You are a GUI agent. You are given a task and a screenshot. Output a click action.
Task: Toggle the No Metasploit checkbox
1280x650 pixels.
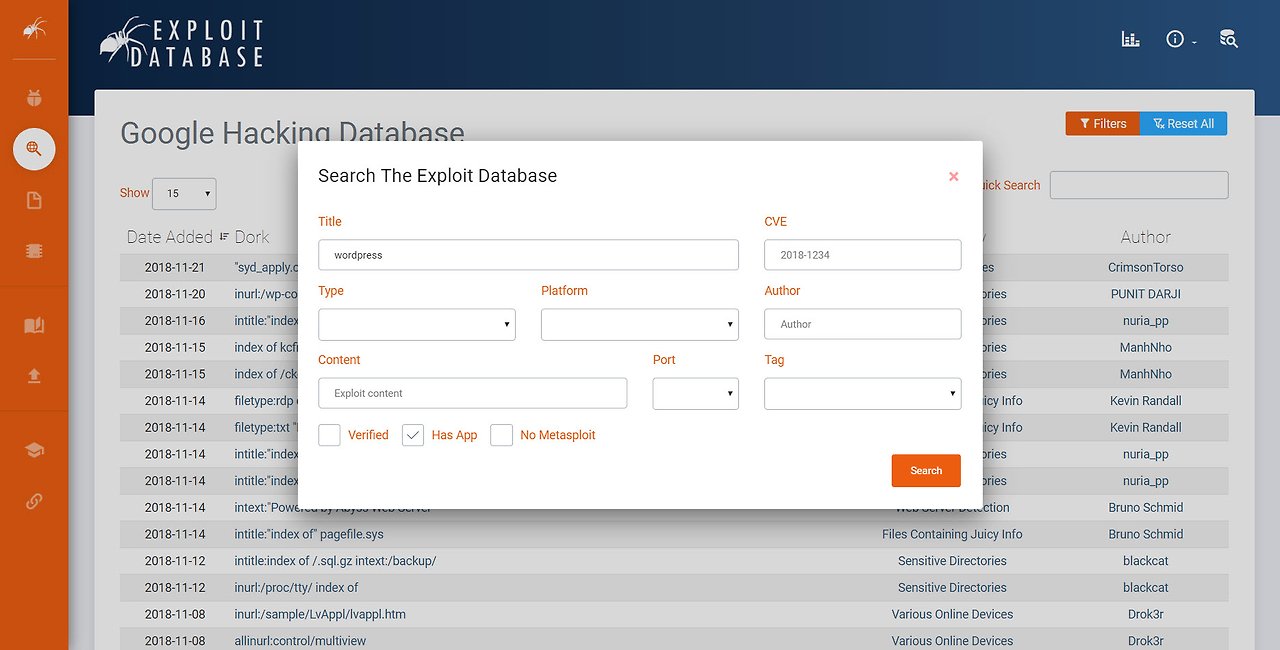pyautogui.click(x=502, y=435)
